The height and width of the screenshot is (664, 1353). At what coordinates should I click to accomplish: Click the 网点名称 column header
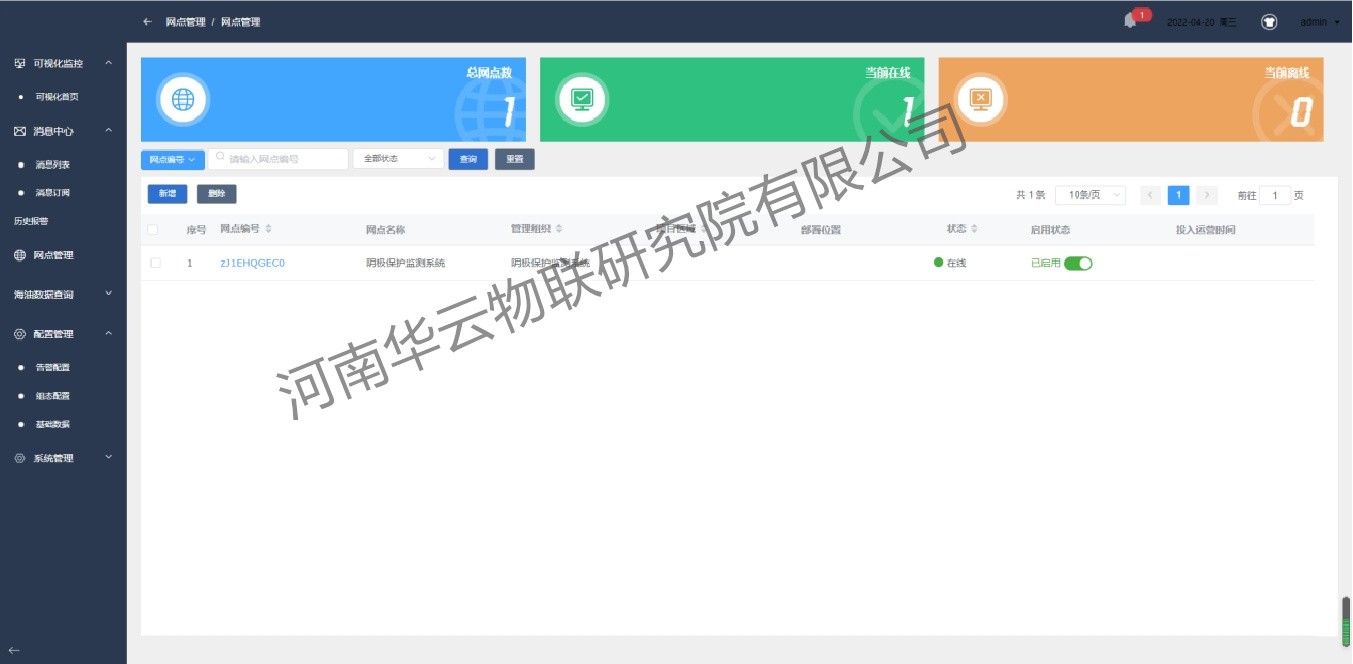click(386, 230)
